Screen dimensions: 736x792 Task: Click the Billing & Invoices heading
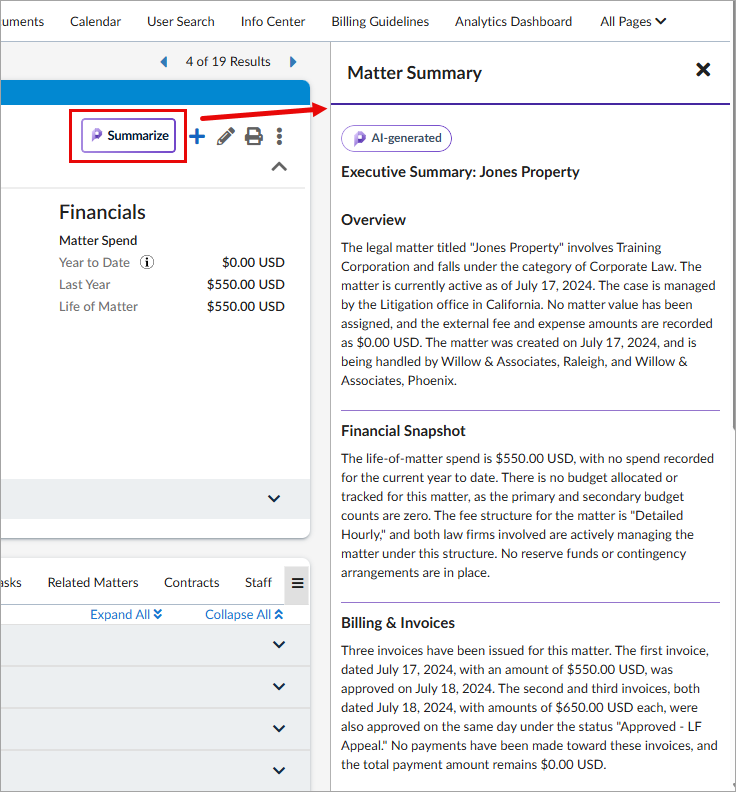[x=398, y=623]
